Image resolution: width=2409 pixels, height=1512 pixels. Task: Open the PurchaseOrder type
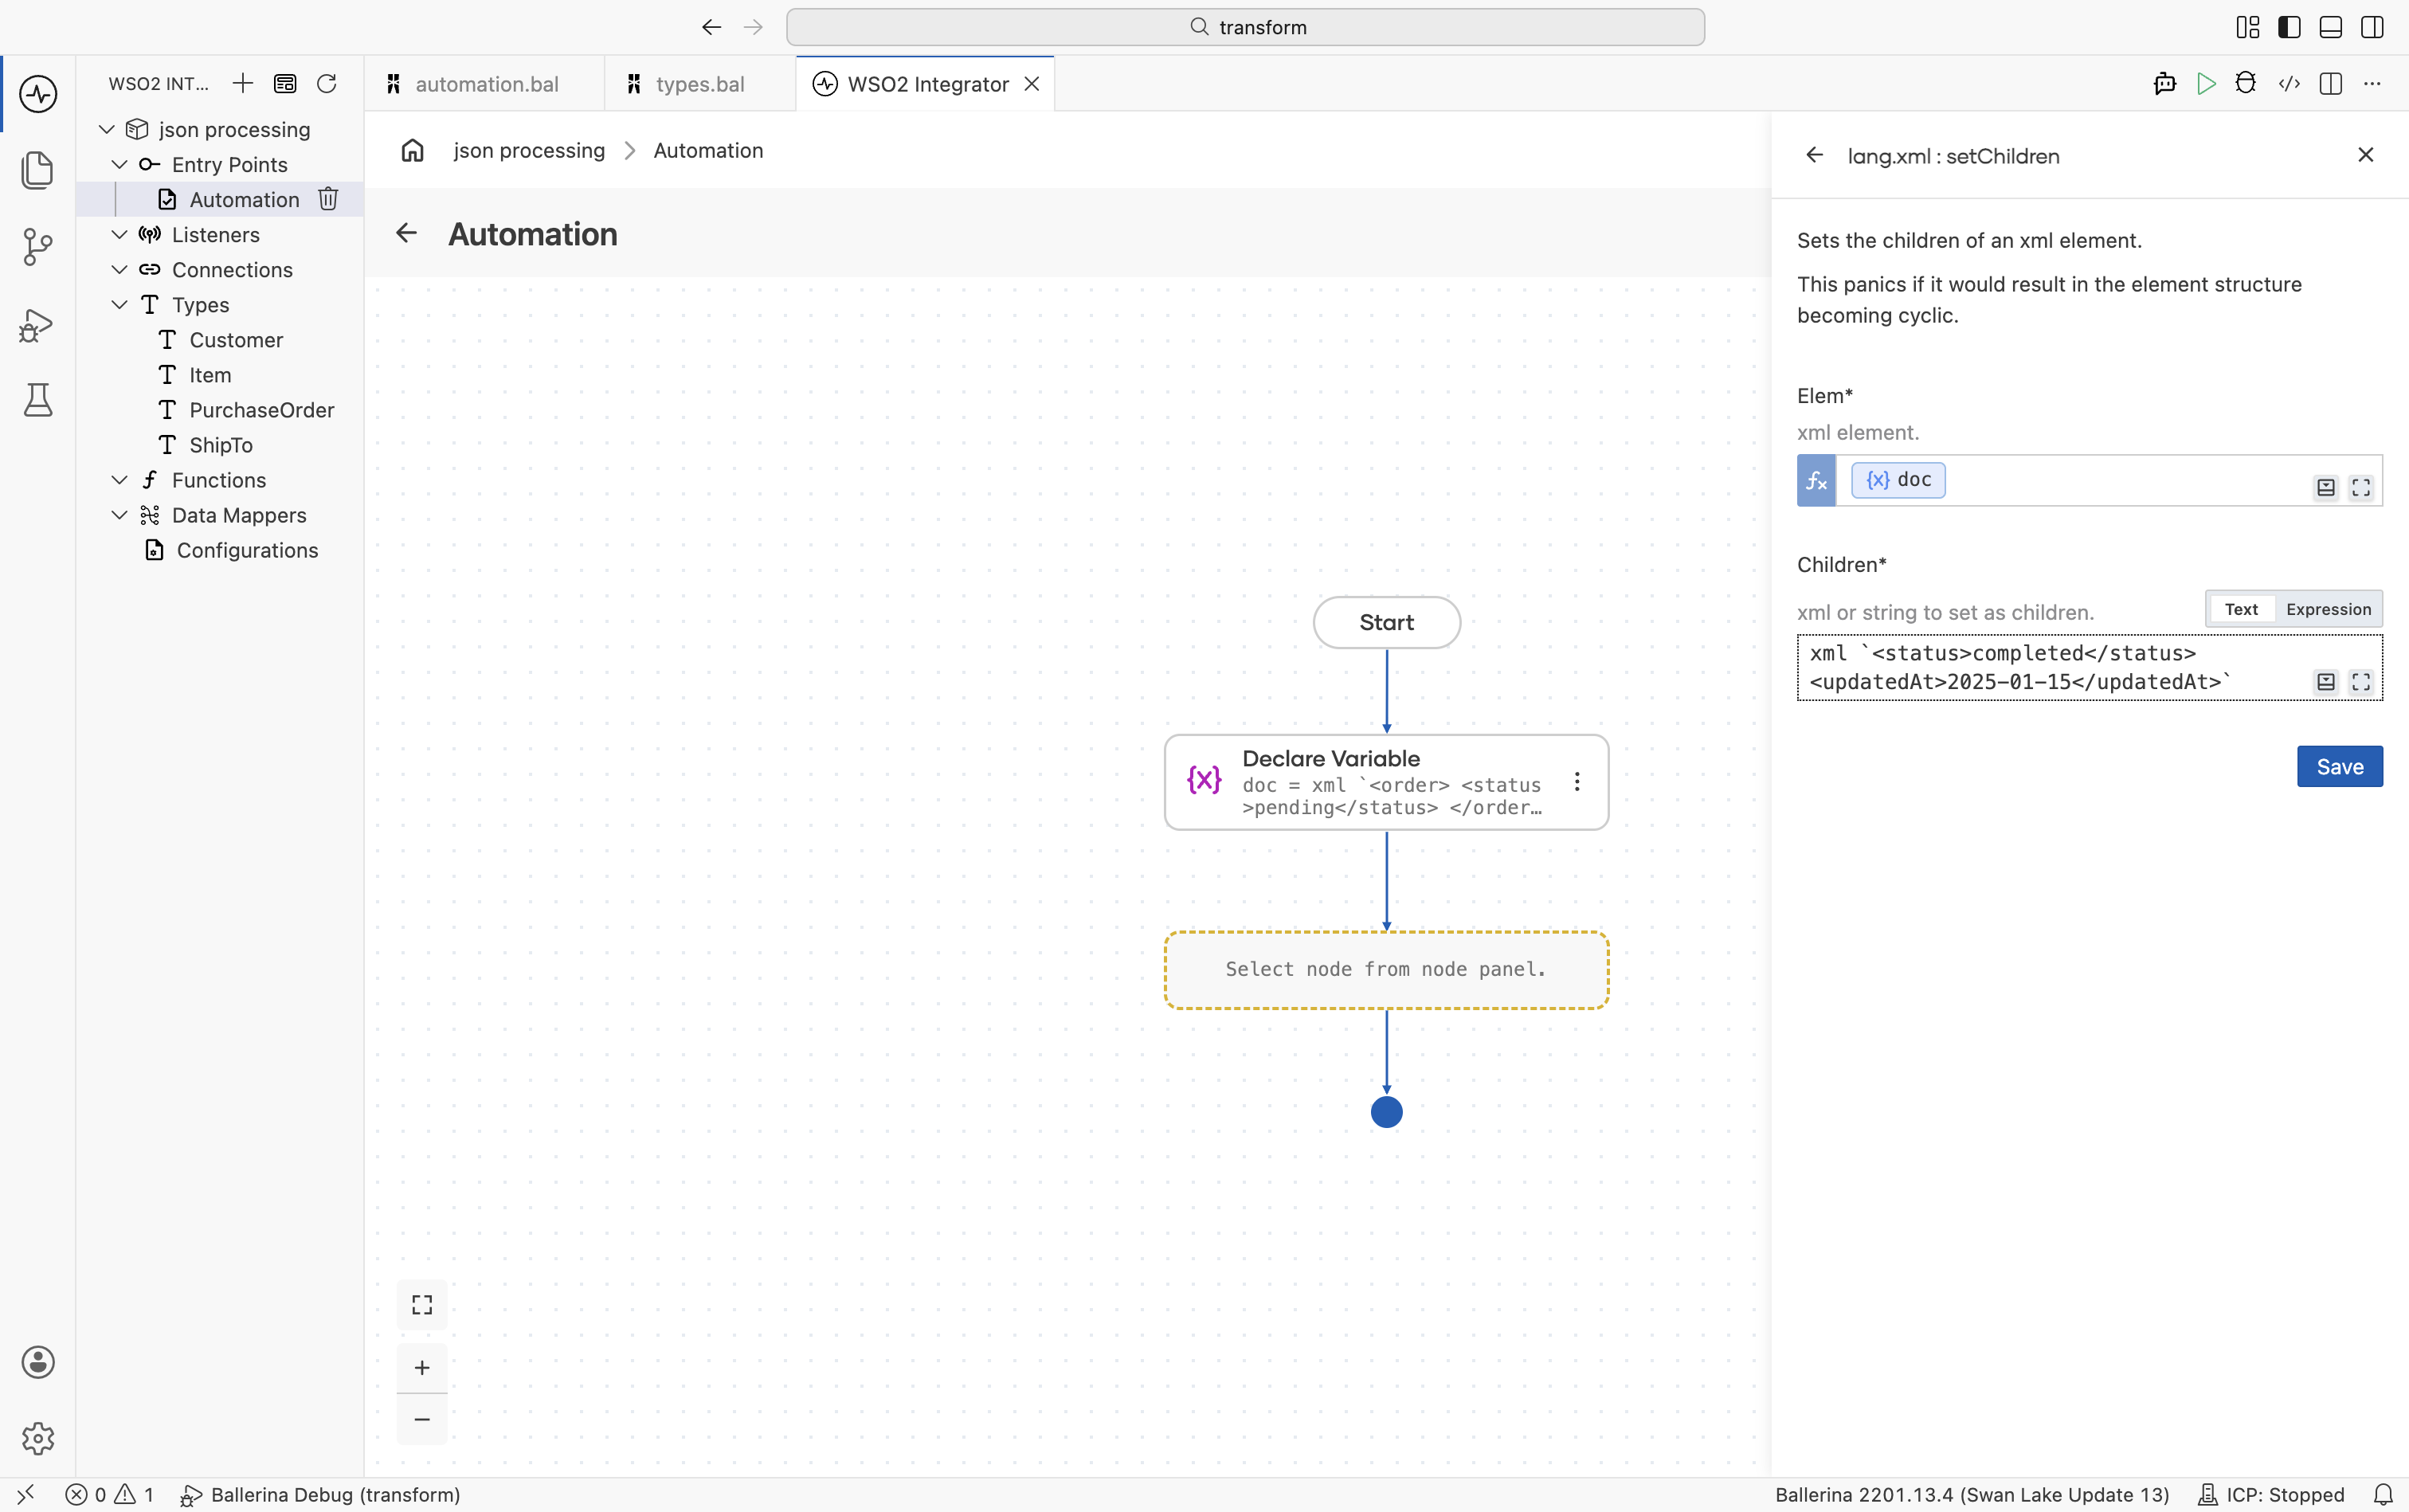[x=261, y=410]
